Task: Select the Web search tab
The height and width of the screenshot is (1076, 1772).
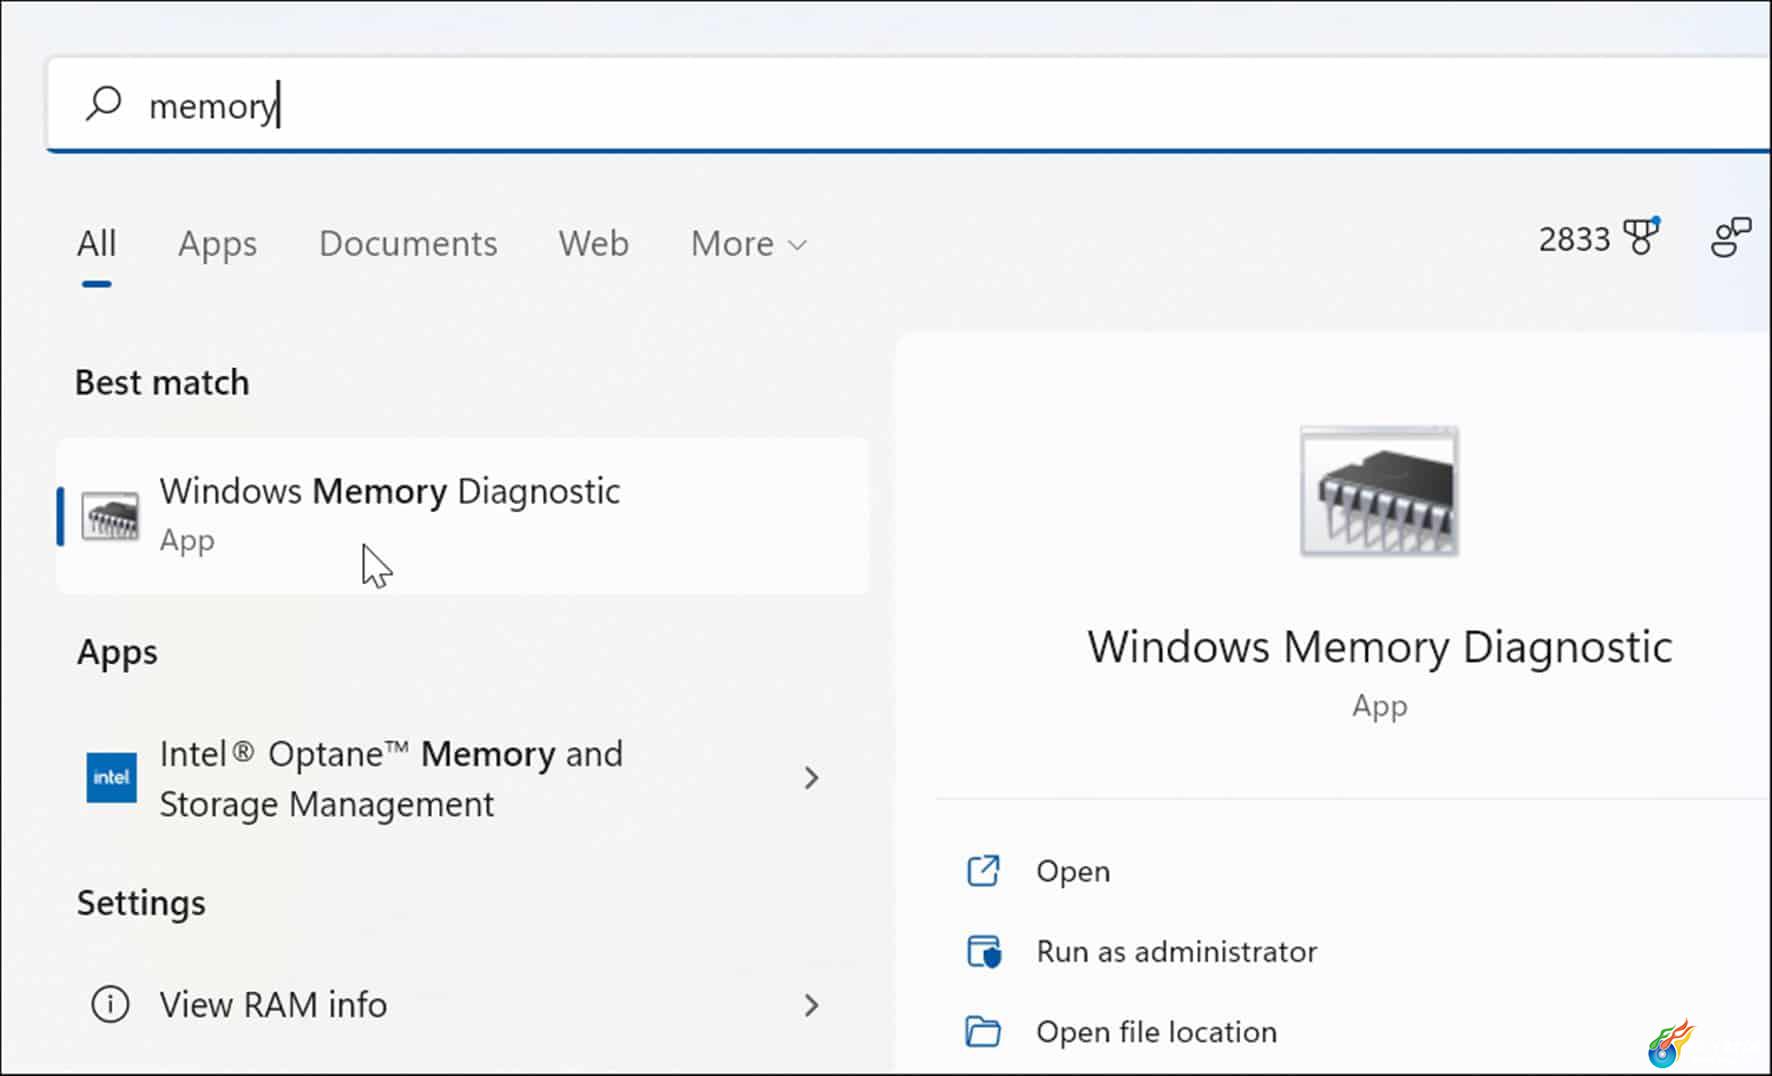Action: tap(593, 243)
